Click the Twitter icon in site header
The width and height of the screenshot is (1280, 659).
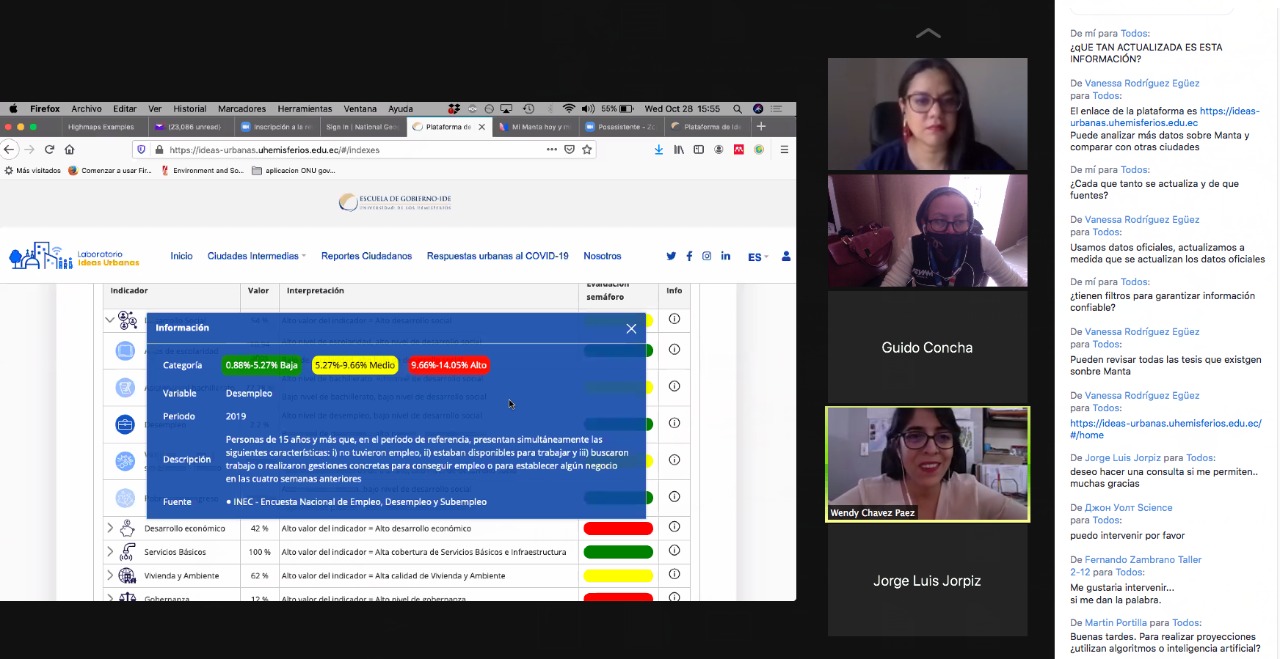click(x=671, y=256)
